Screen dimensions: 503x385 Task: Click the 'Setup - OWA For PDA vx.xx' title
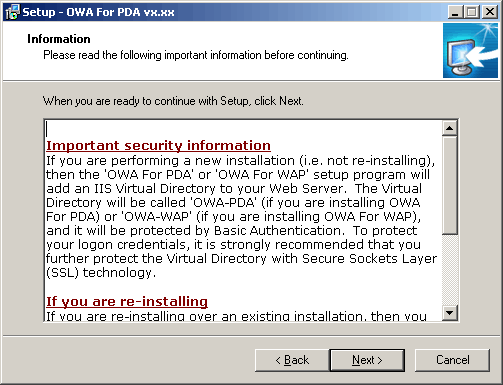pos(98,12)
